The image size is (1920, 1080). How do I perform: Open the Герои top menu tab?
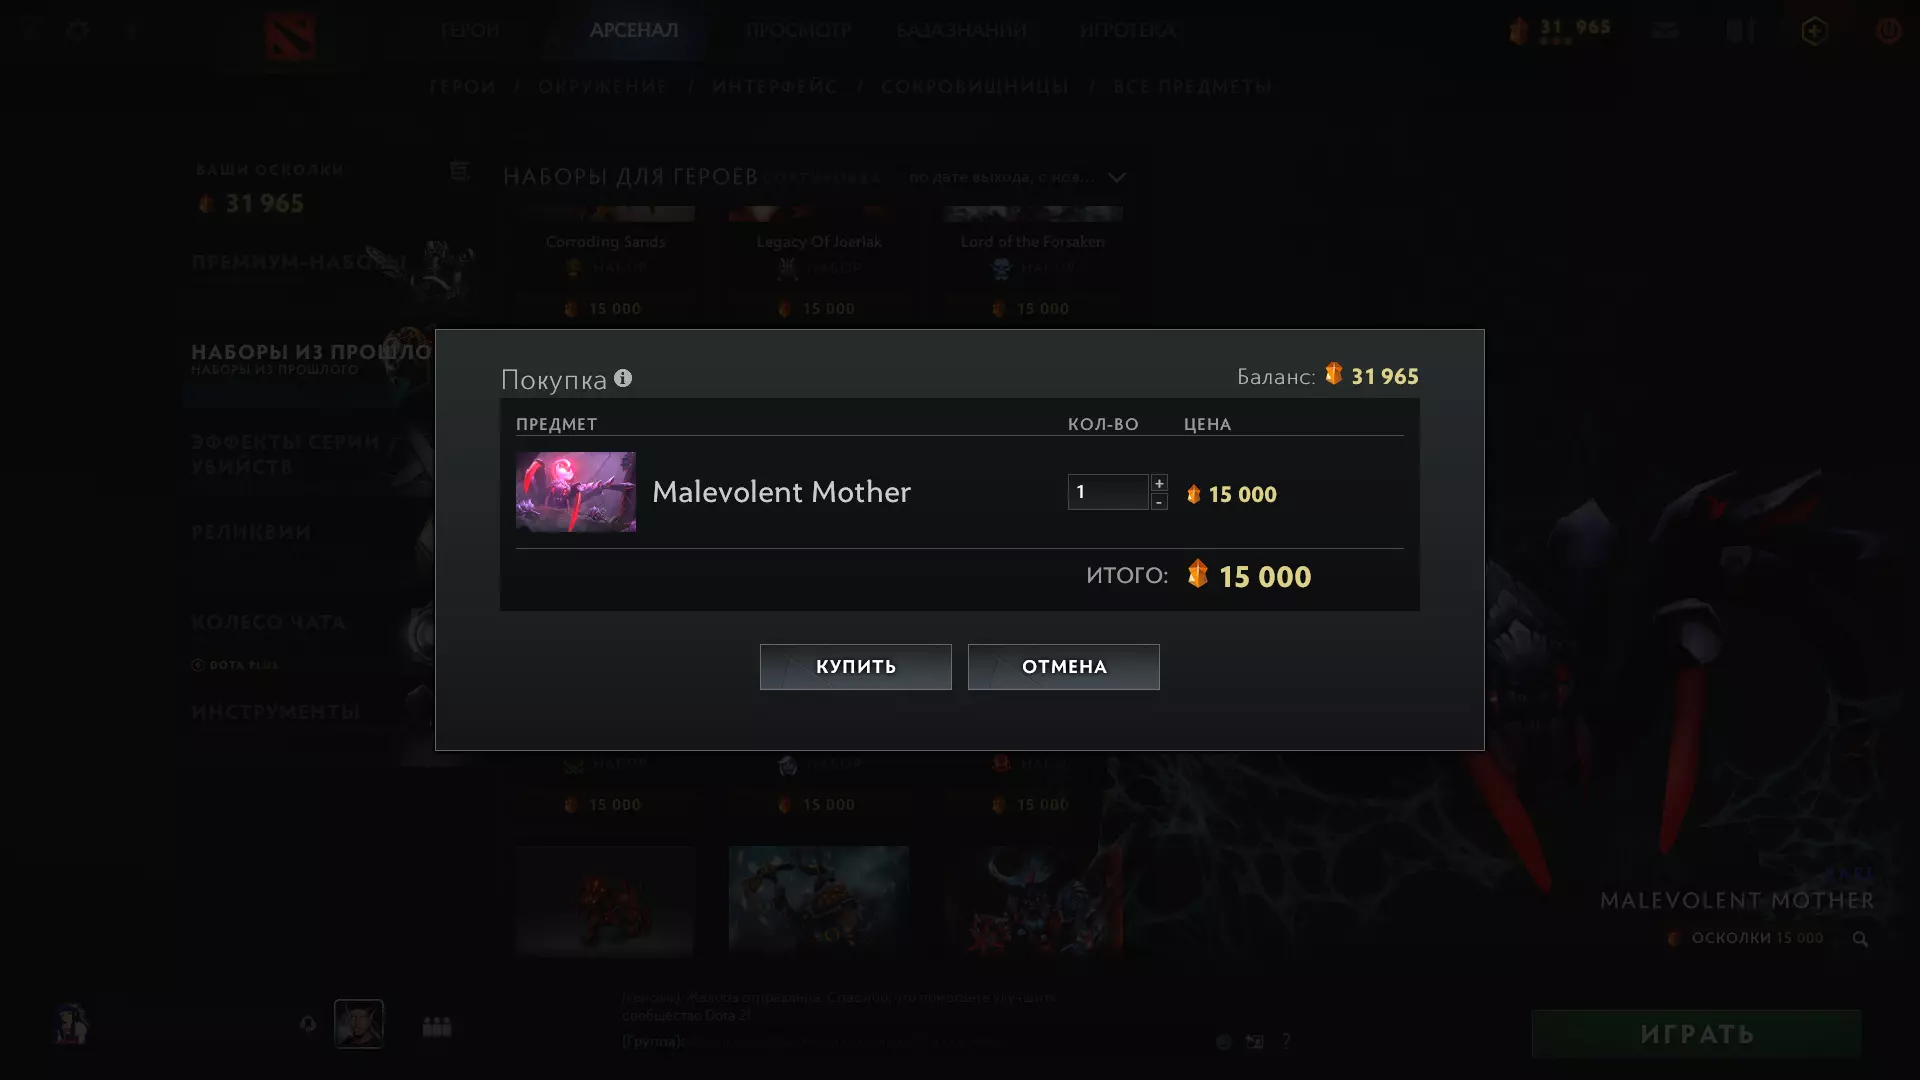click(470, 30)
